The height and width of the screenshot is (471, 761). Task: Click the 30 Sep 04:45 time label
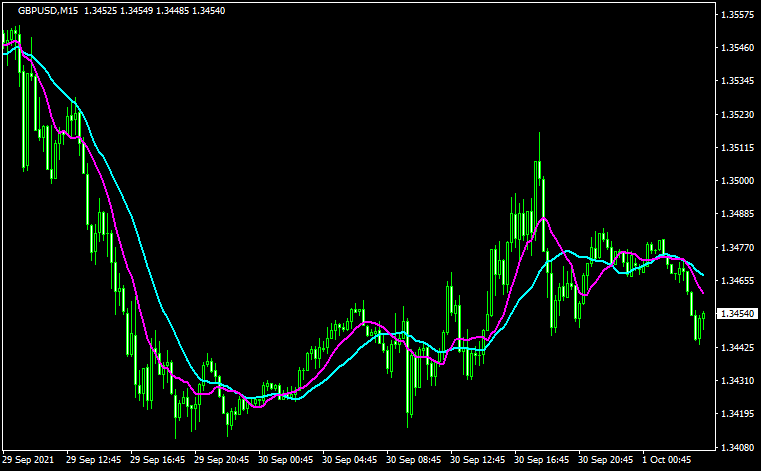(x=349, y=459)
